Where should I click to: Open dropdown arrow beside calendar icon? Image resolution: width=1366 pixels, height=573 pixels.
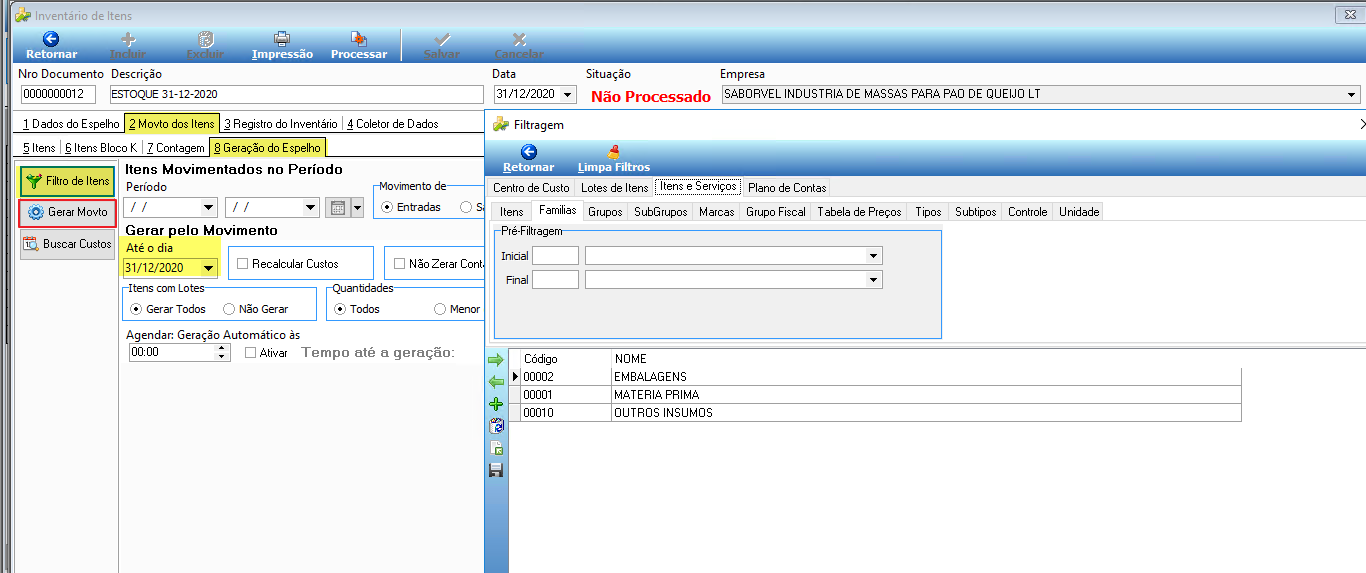click(357, 208)
